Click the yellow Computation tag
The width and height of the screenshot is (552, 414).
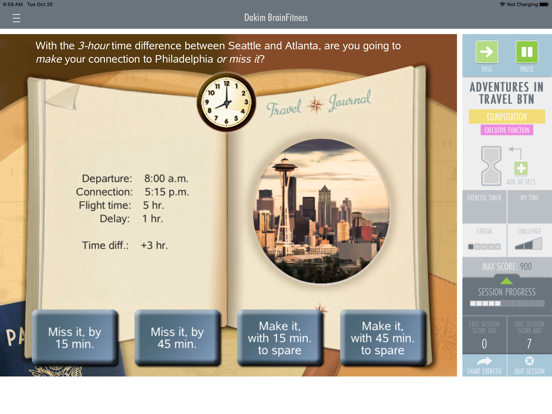[507, 117]
